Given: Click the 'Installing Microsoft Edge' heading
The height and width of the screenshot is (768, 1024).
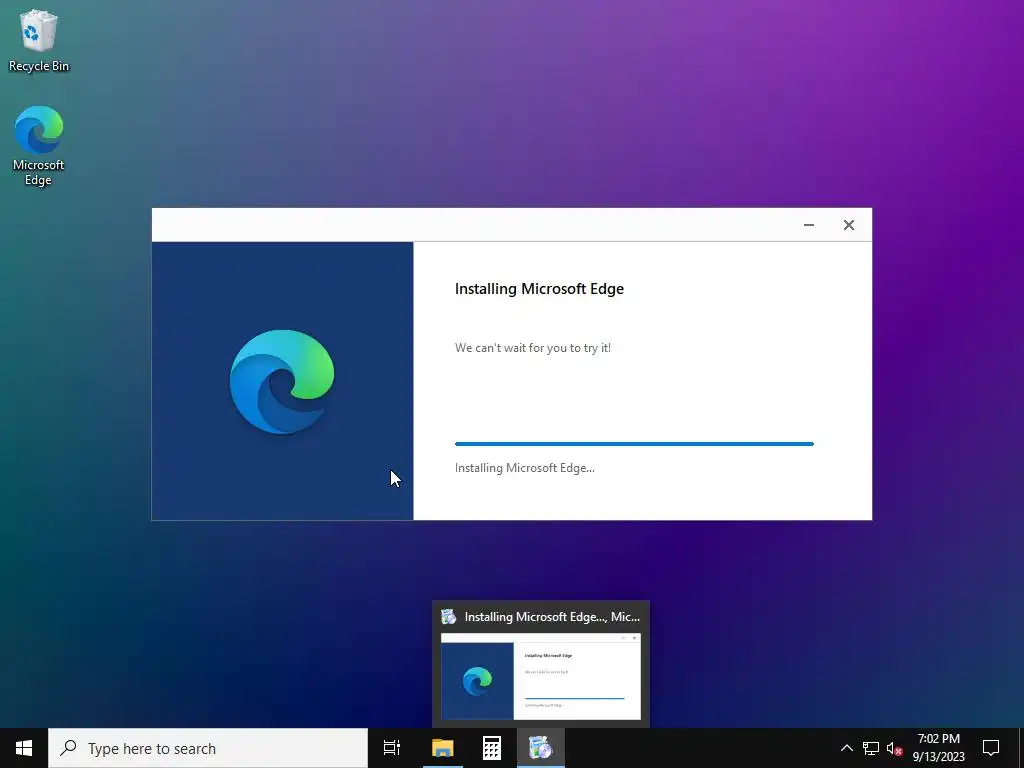Looking at the screenshot, I should (x=539, y=289).
